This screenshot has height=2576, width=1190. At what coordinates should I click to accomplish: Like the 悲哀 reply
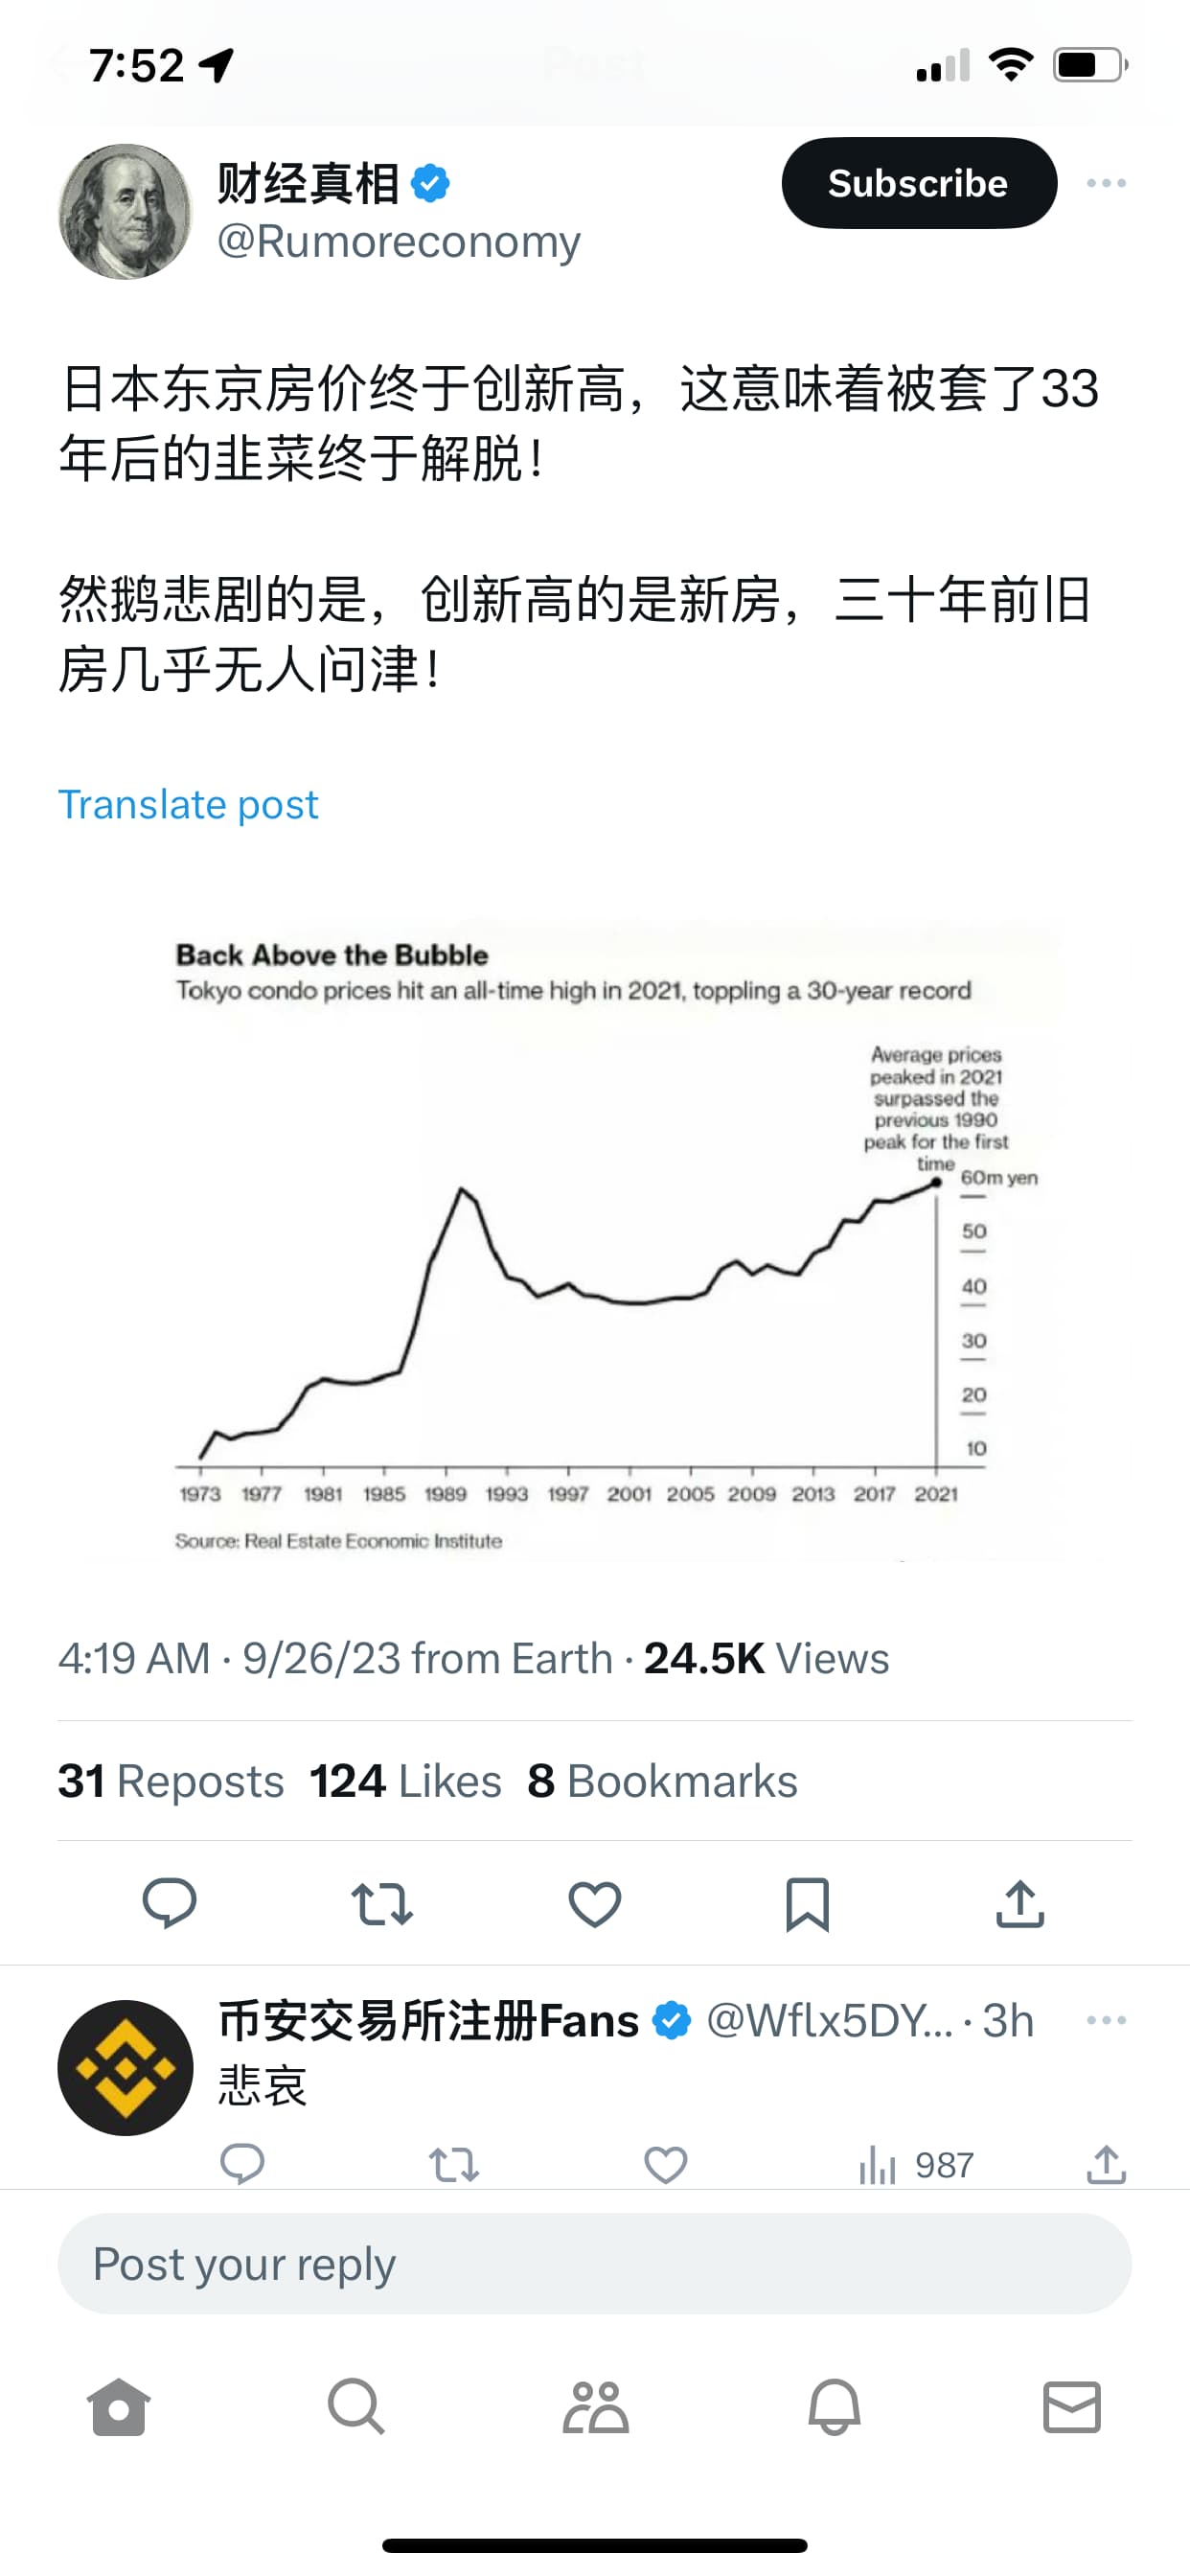[665, 2165]
